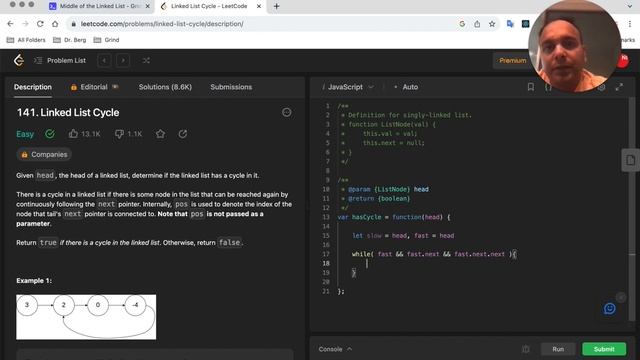The image size is (640, 360).
Task: Enter editor fullscreen mode
Action: coord(619,87)
